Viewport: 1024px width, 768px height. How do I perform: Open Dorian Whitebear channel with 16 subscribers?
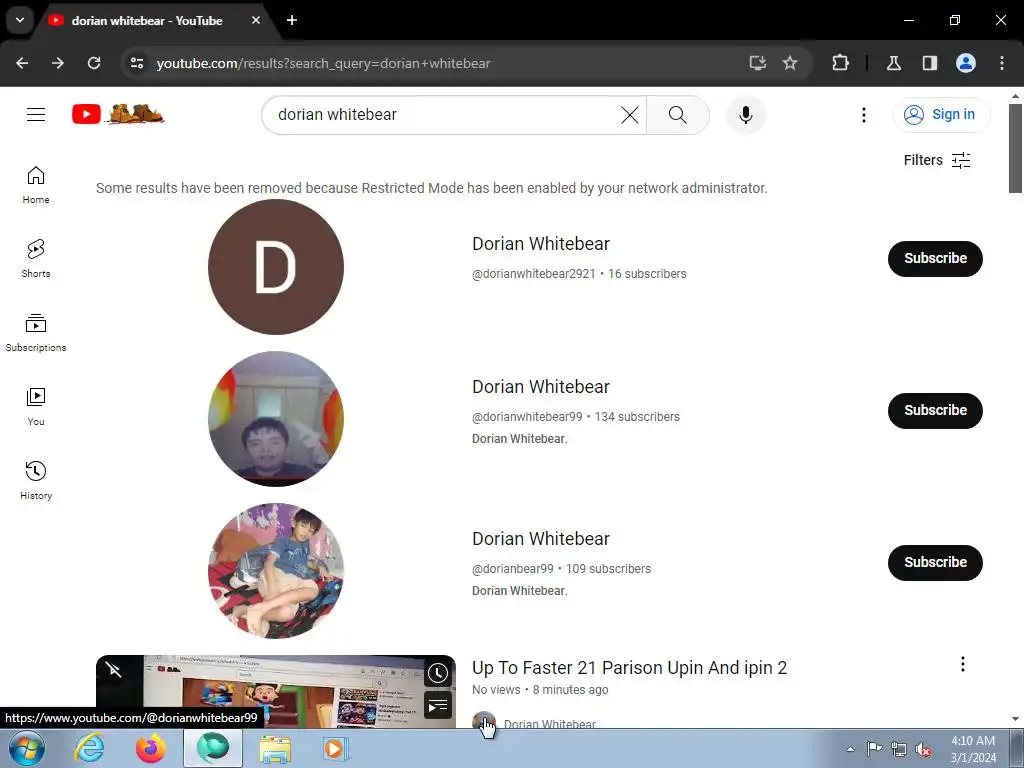click(541, 244)
